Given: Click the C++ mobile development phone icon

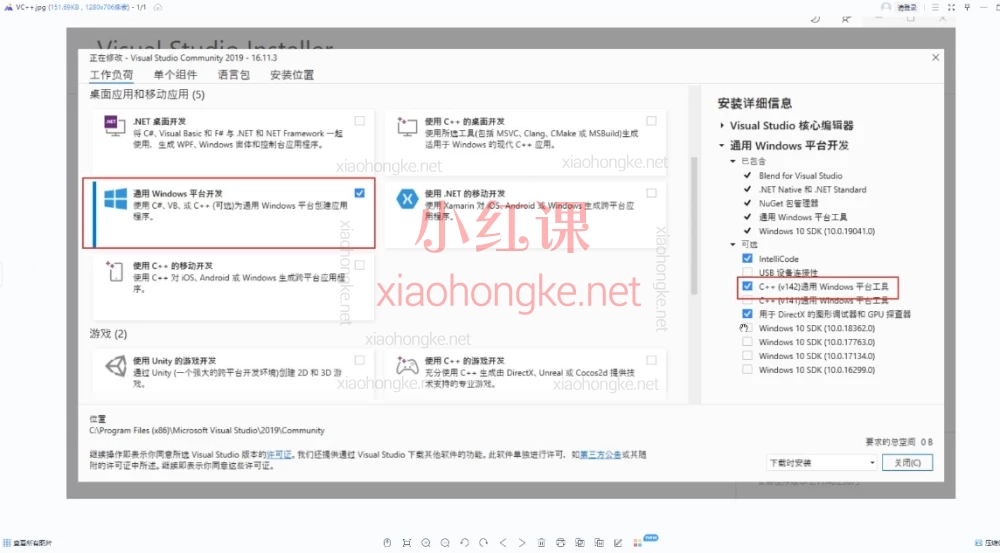Looking at the screenshot, I should [x=115, y=271].
